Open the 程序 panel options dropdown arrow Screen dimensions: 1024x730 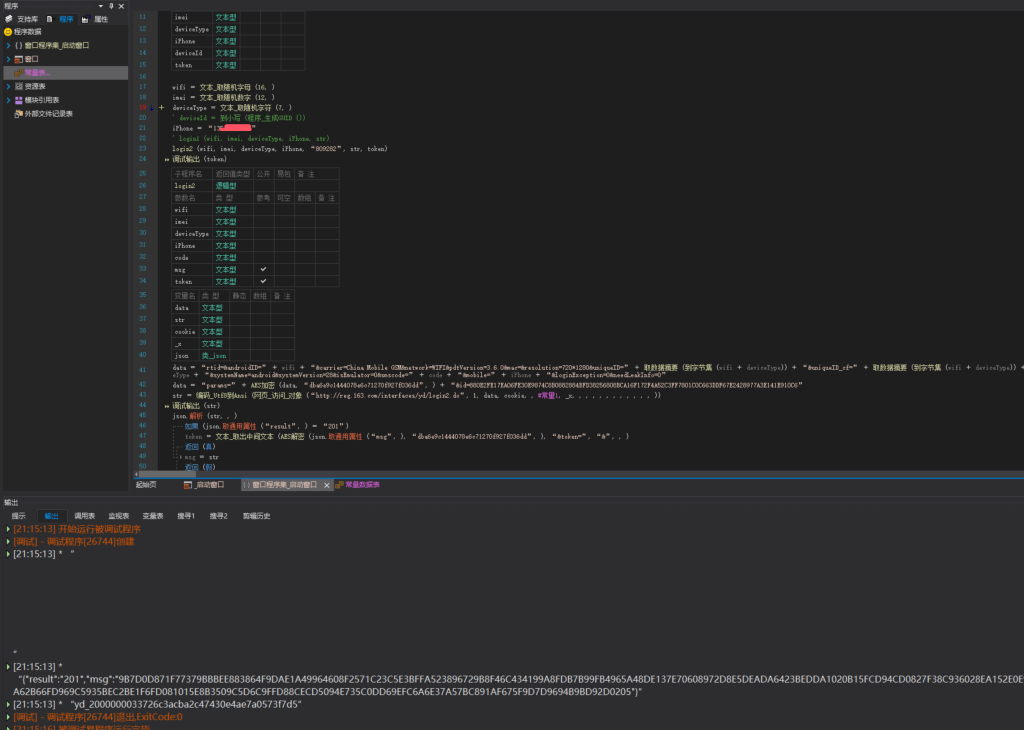101,6
